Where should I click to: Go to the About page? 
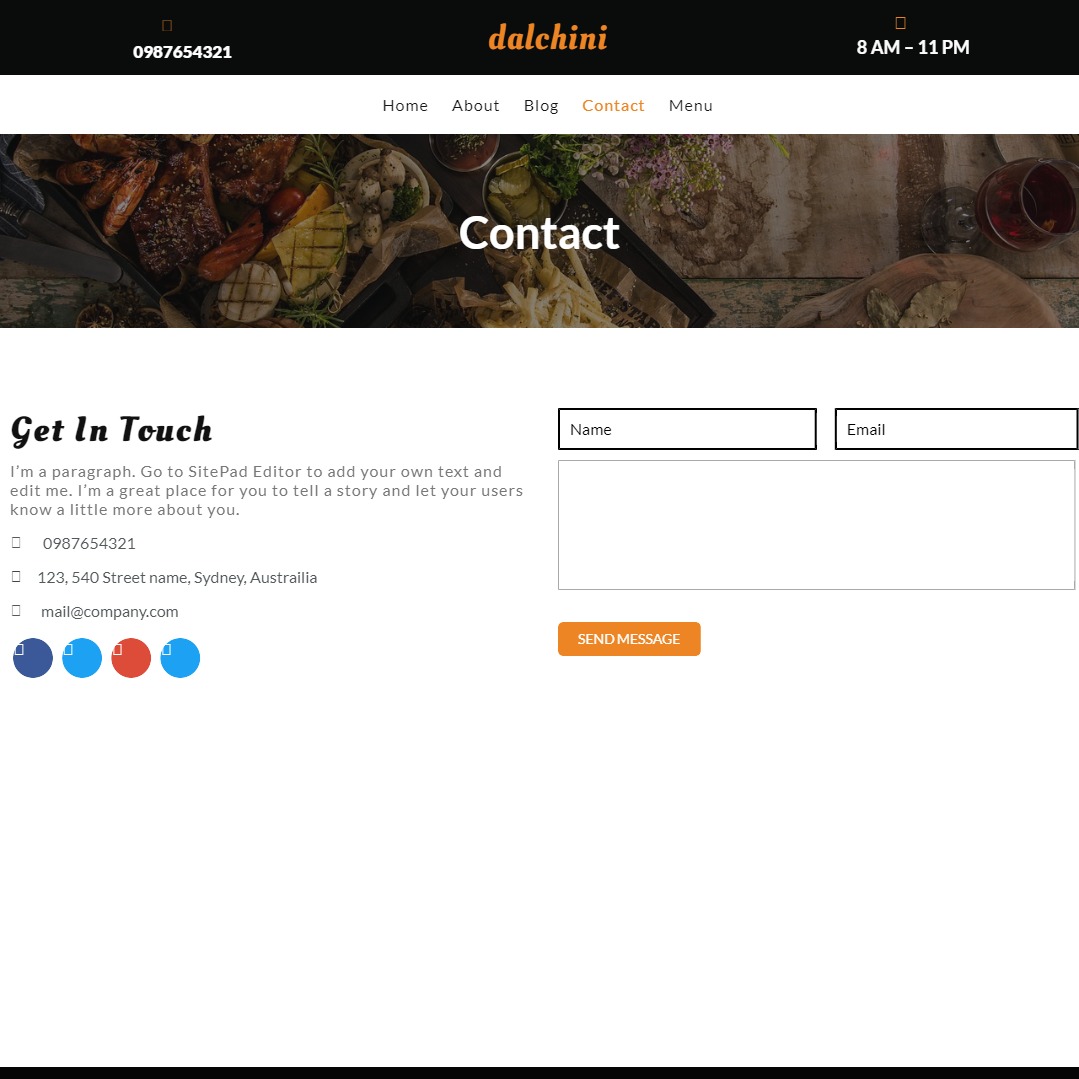[x=476, y=105]
